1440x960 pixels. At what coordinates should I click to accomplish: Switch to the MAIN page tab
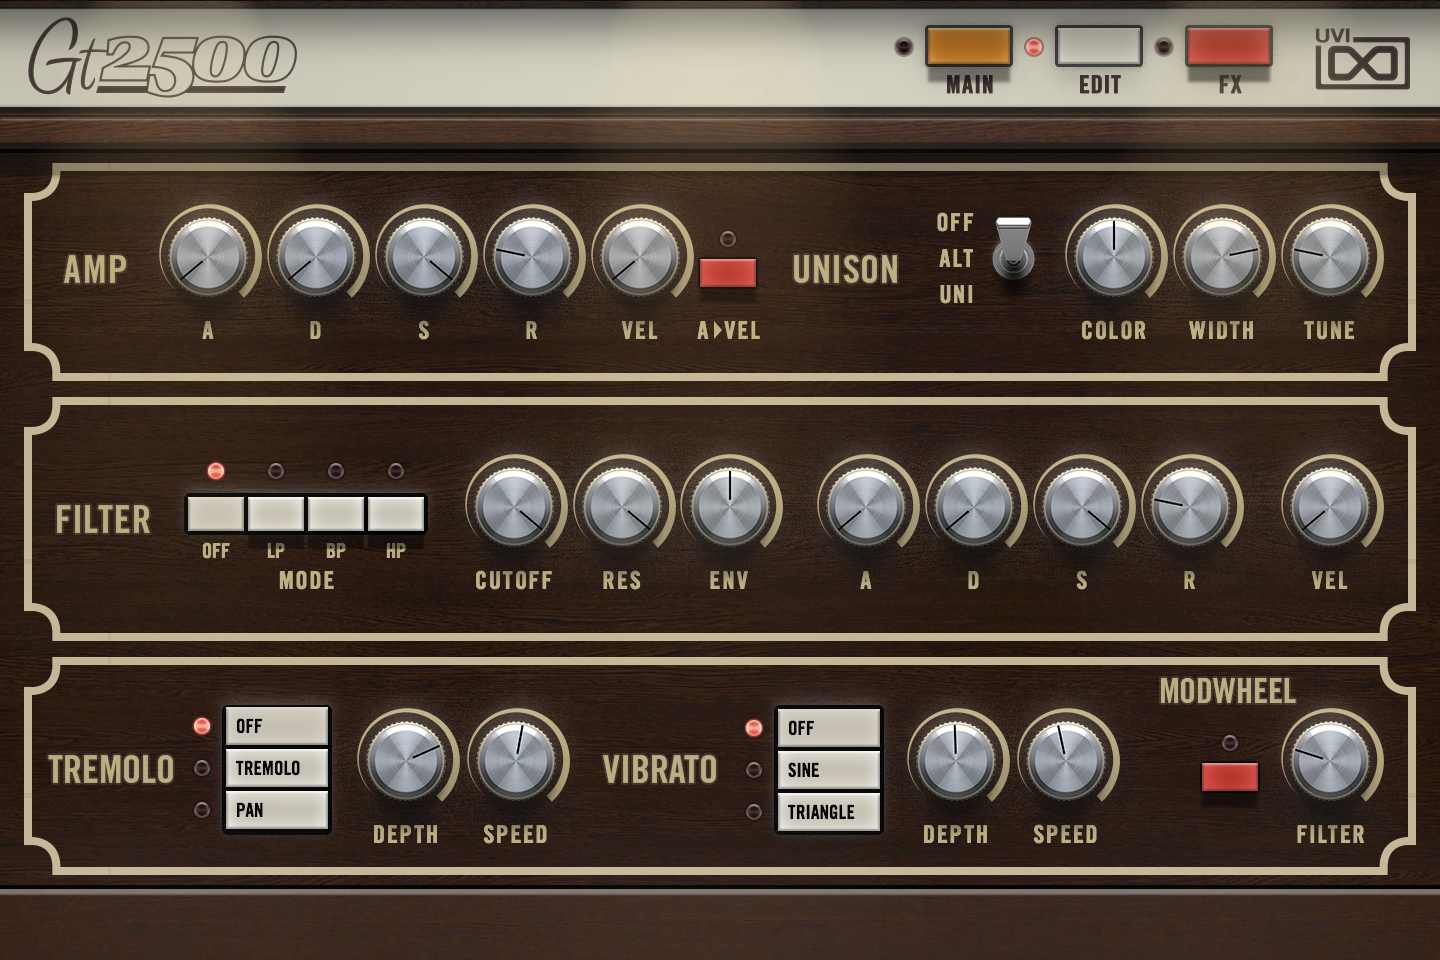tap(968, 47)
